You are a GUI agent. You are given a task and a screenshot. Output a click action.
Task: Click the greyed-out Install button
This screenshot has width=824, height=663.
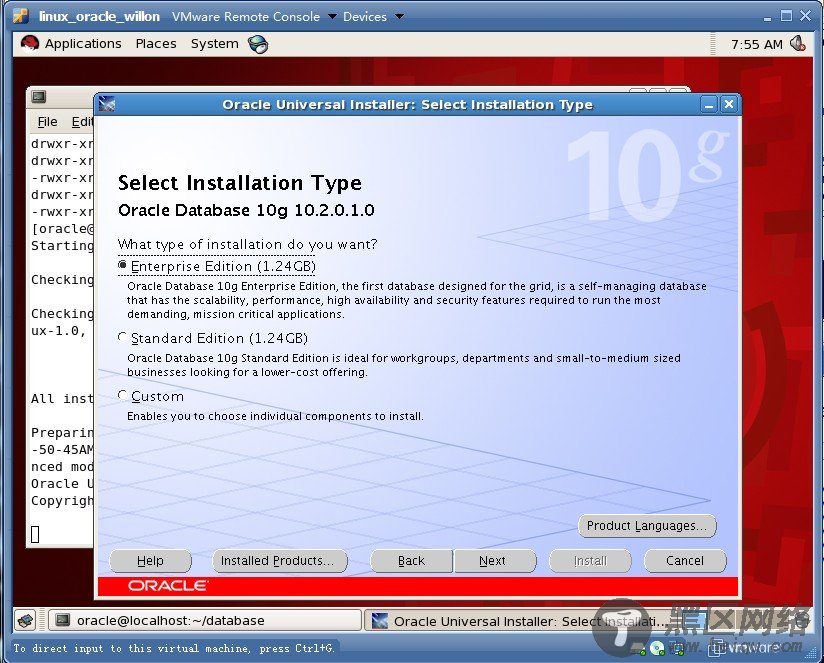pyautogui.click(x=590, y=561)
